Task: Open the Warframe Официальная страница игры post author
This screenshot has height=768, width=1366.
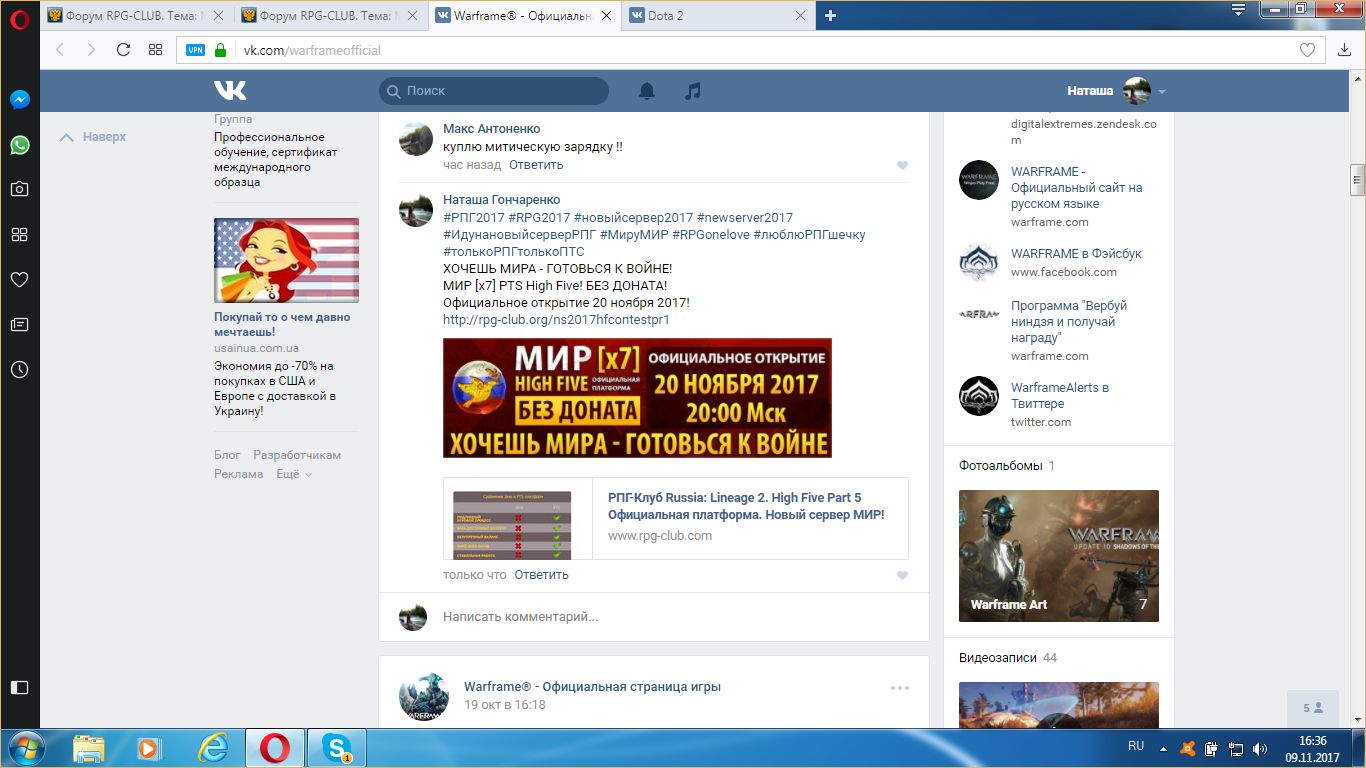Action: pyautogui.click(x=592, y=687)
